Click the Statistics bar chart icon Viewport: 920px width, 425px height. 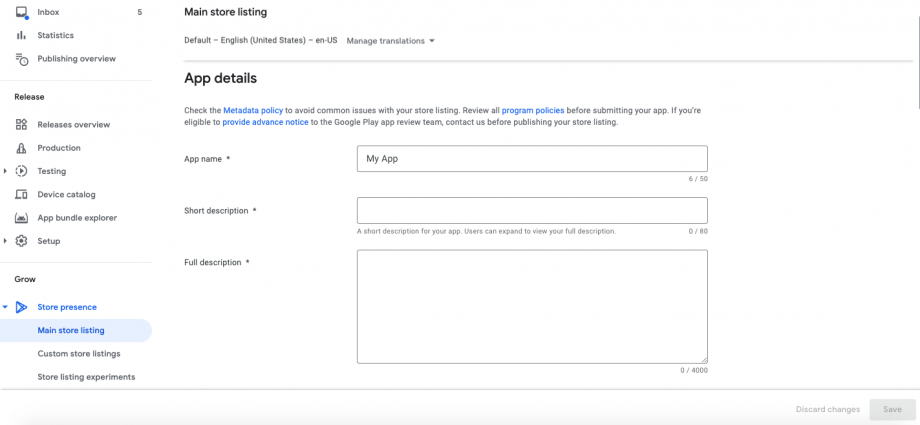click(x=21, y=35)
